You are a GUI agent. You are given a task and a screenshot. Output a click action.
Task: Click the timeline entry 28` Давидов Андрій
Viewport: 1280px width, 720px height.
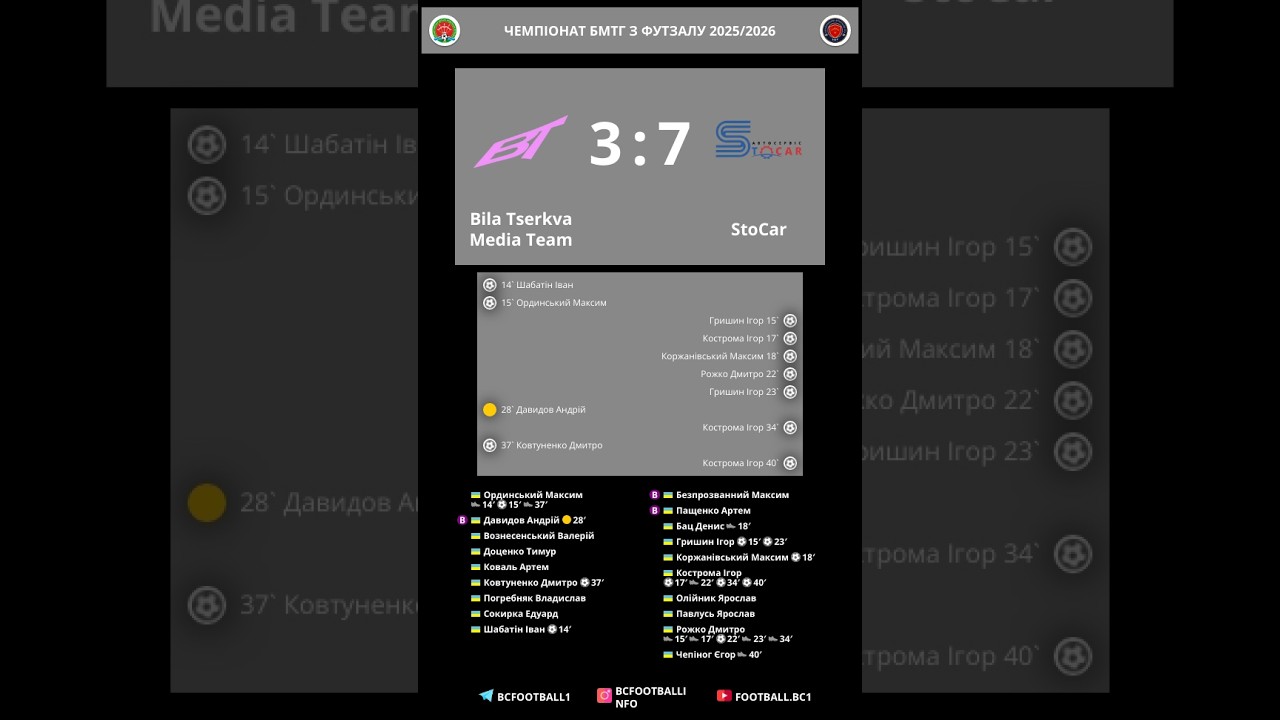(543, 410)
